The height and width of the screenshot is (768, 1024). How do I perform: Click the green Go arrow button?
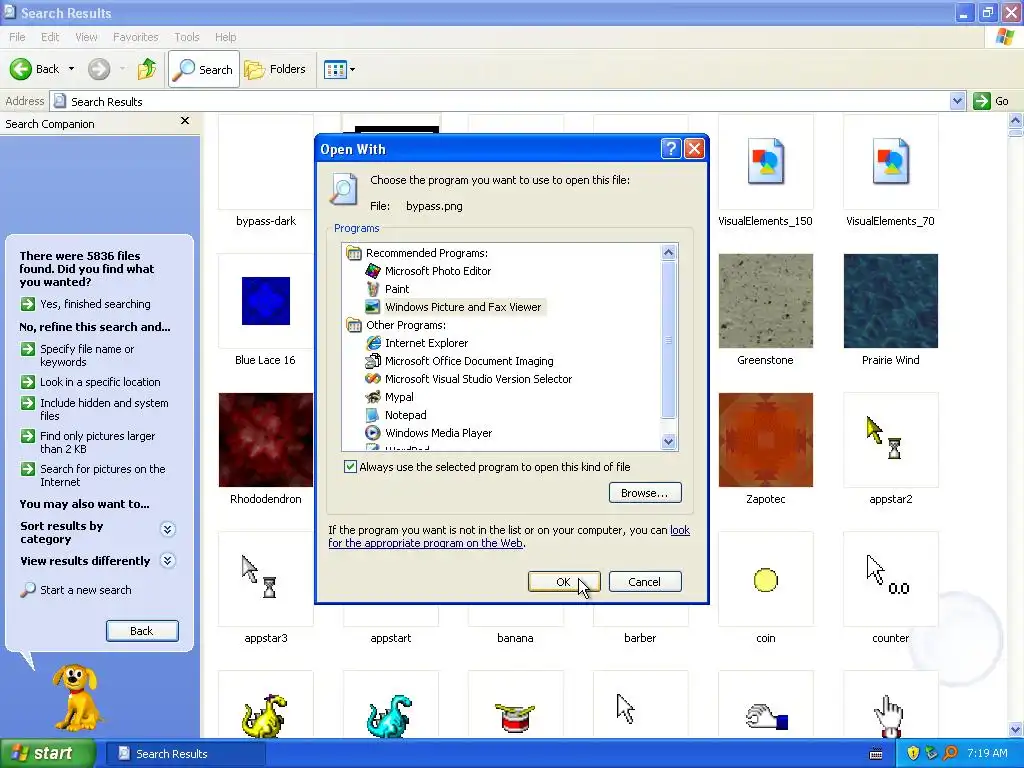(x=982, y=101)
